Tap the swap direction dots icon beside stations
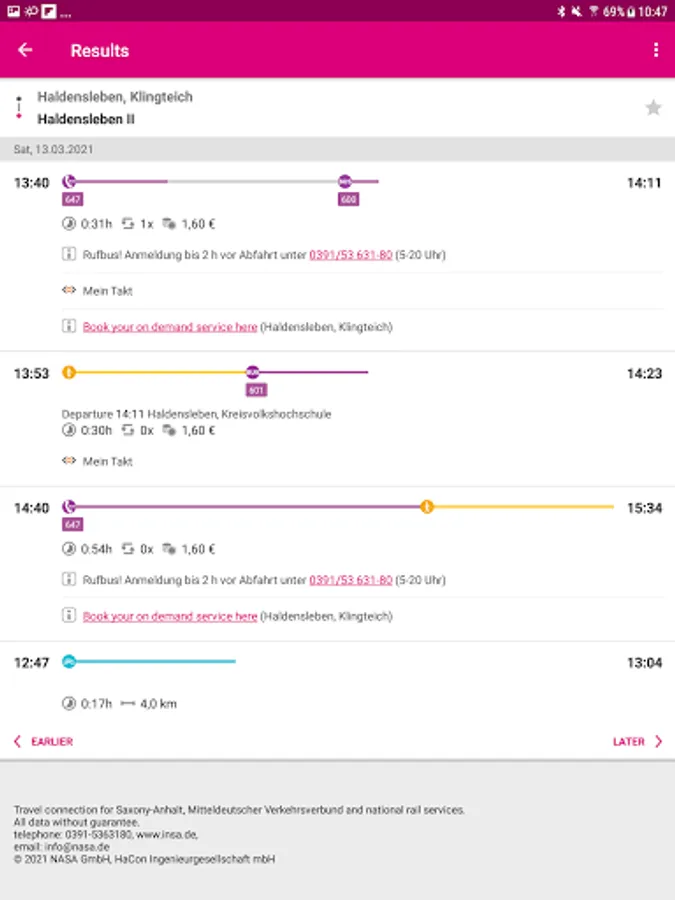Screen dimensions: 675x900 [18, 108]
